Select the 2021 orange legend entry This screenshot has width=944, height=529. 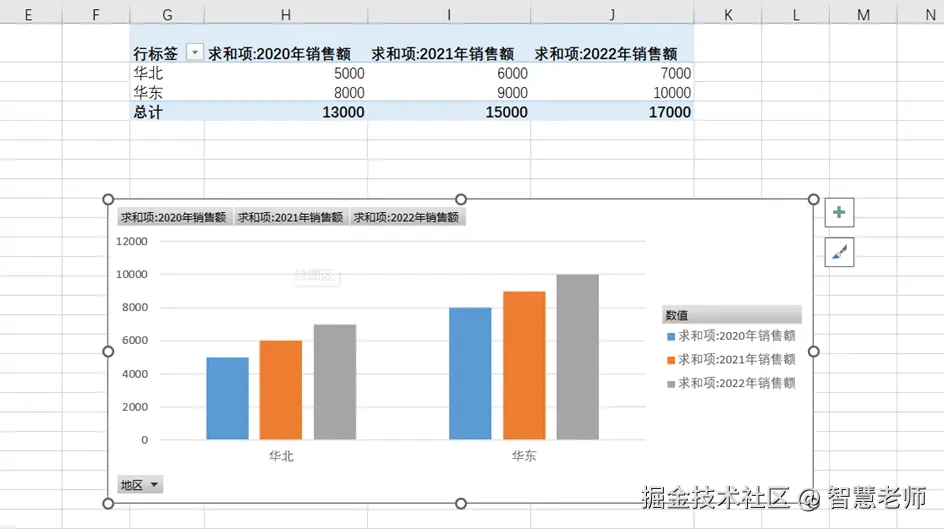(731, 360)
